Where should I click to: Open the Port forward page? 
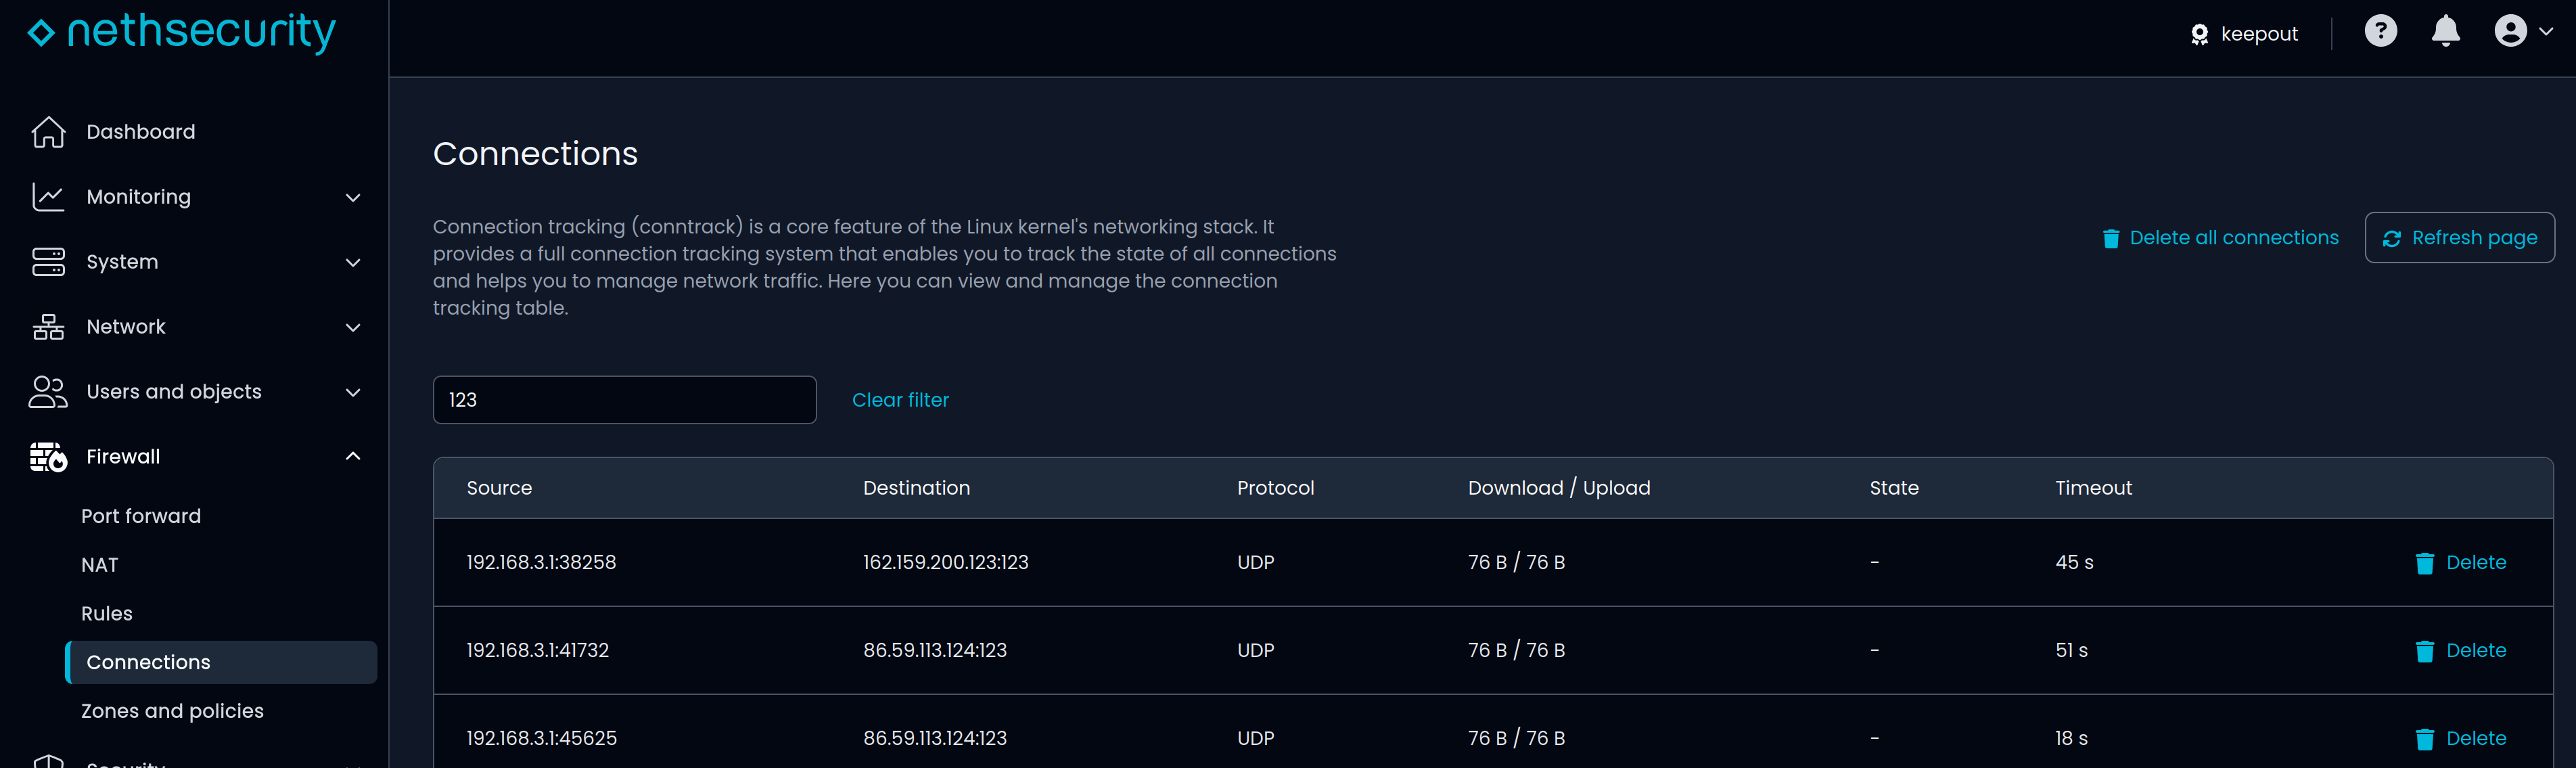coord(141,516)
